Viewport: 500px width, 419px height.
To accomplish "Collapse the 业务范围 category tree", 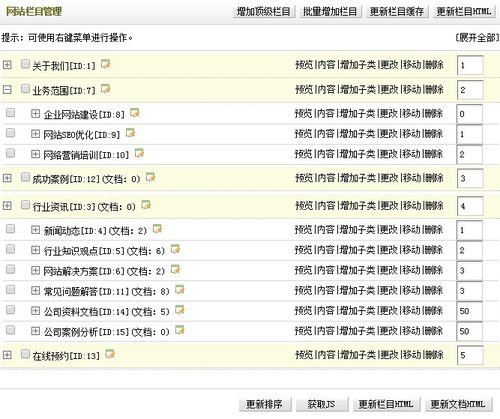I will pyautogui.click(x=7, y=89).
